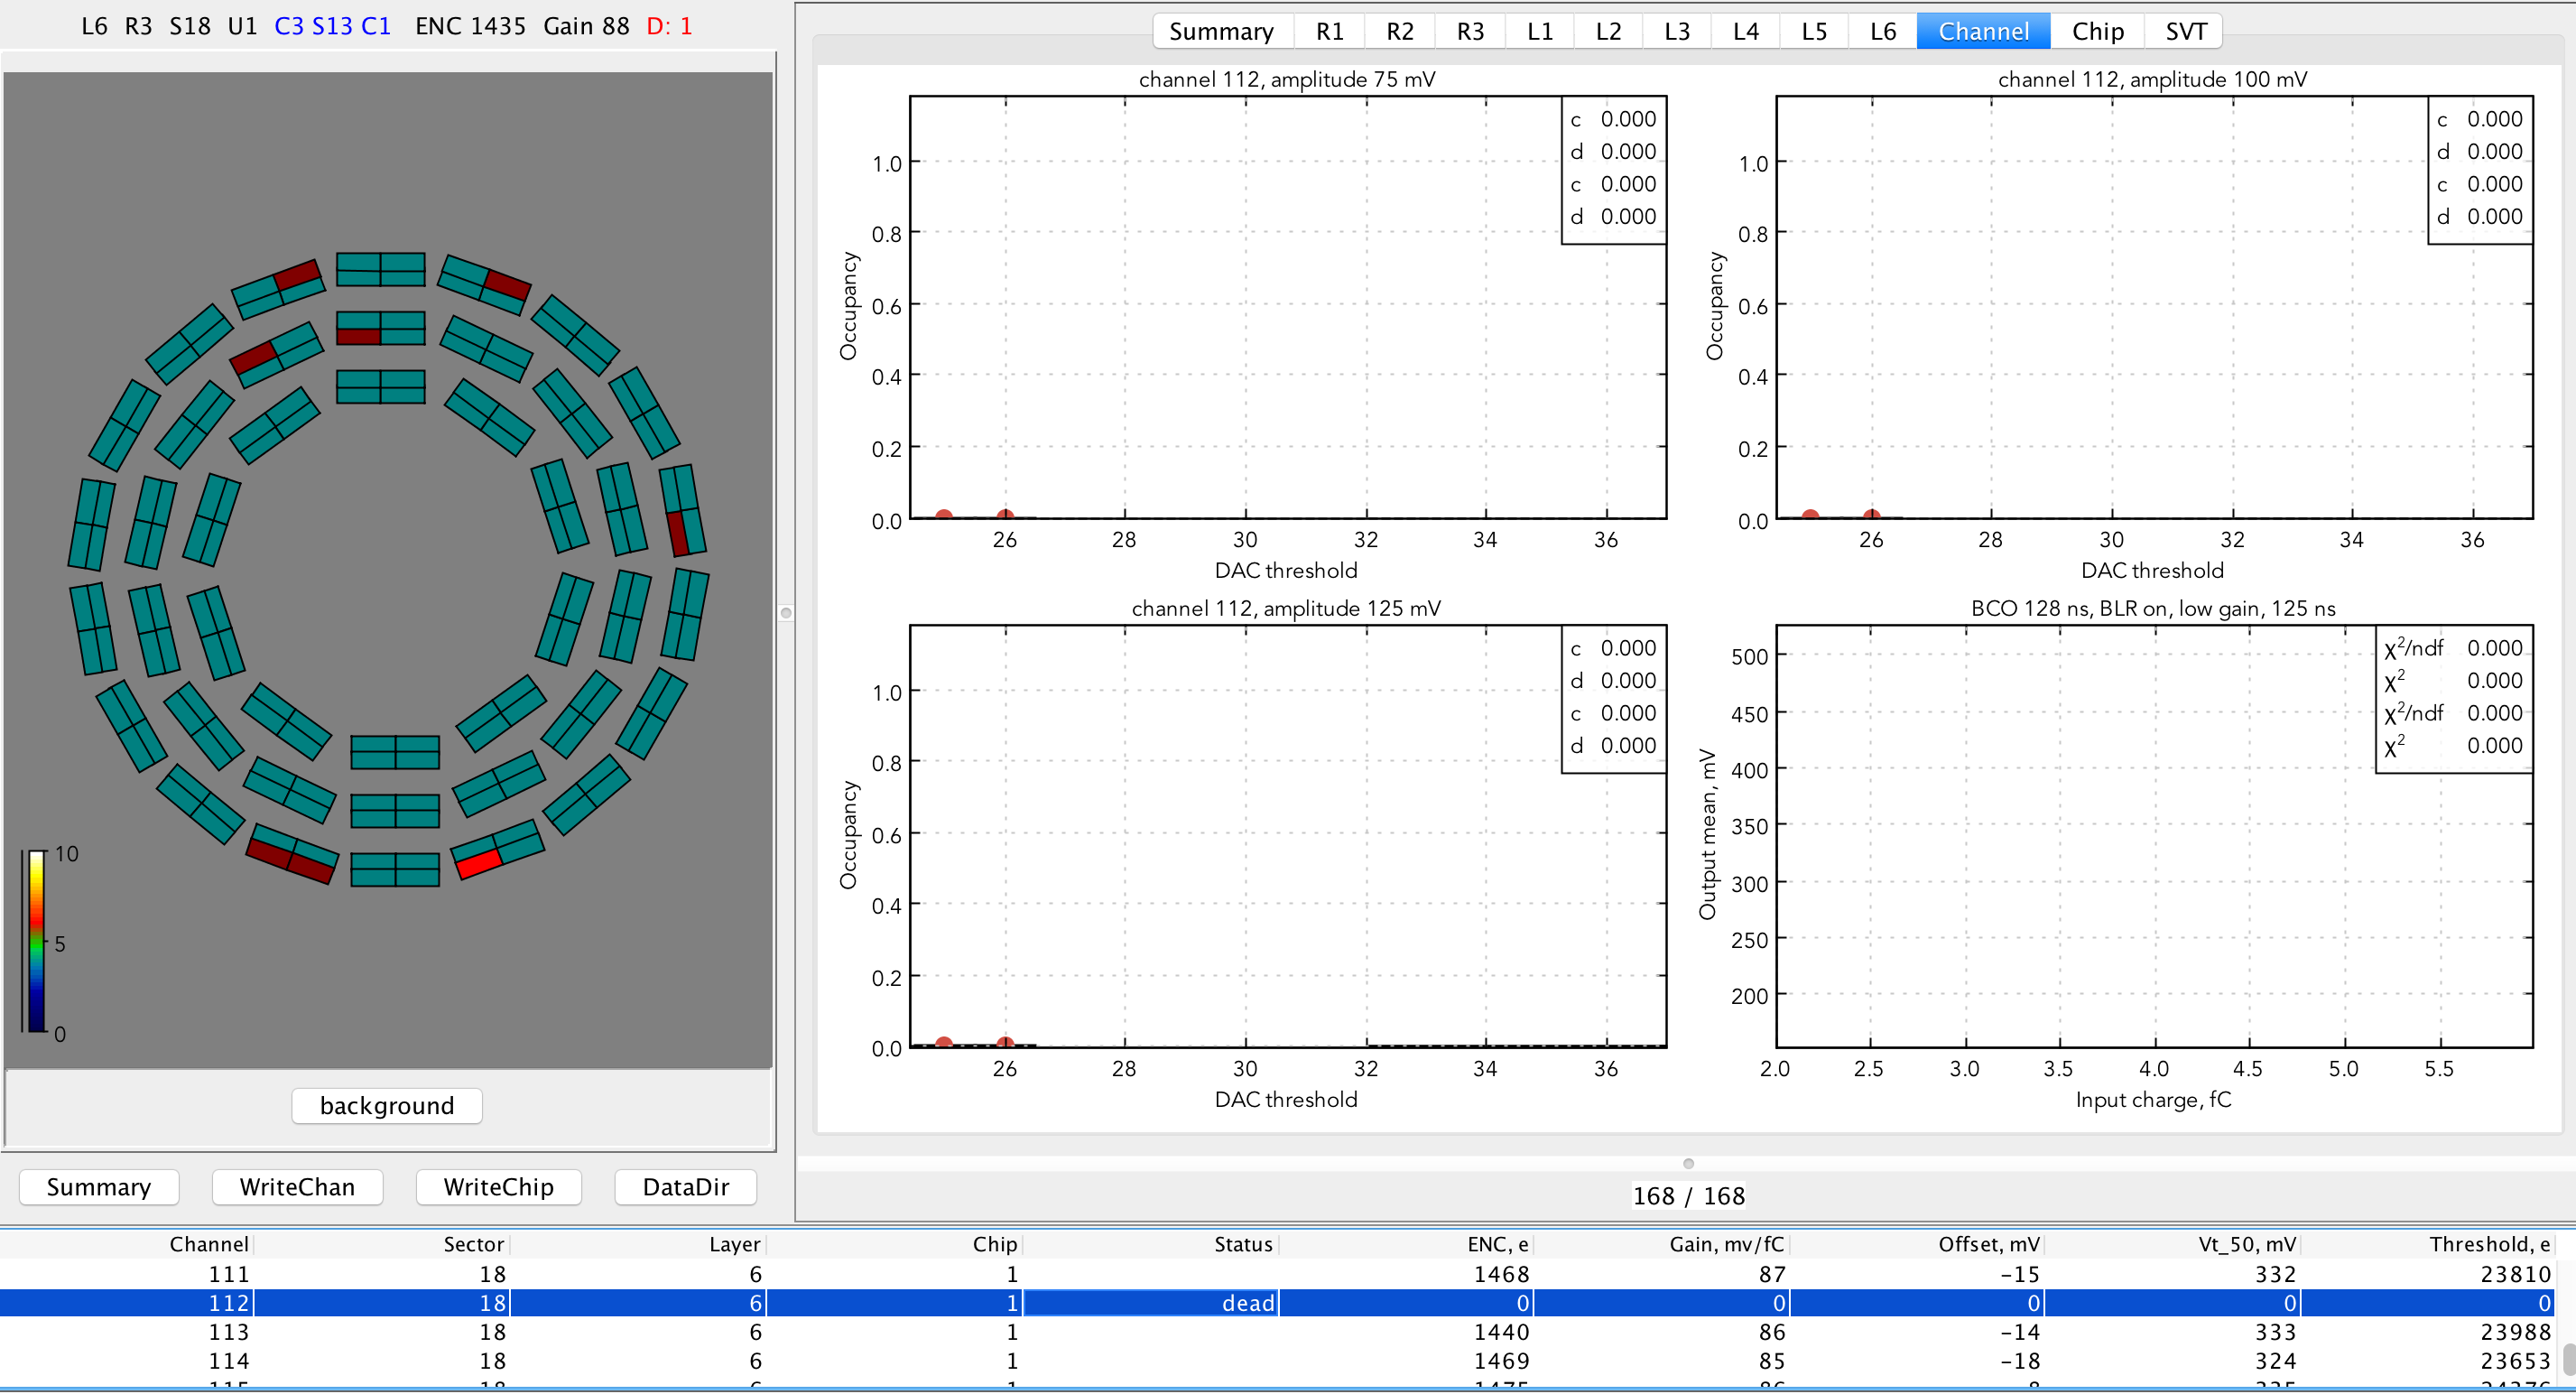Click the horizontal split-pane handle below the plots

[1688, 1163]
